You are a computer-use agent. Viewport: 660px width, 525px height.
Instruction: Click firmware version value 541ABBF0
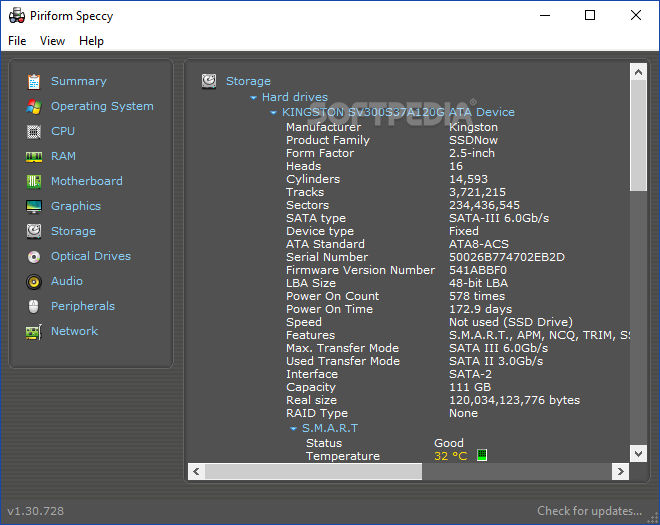tap(478, 270)
